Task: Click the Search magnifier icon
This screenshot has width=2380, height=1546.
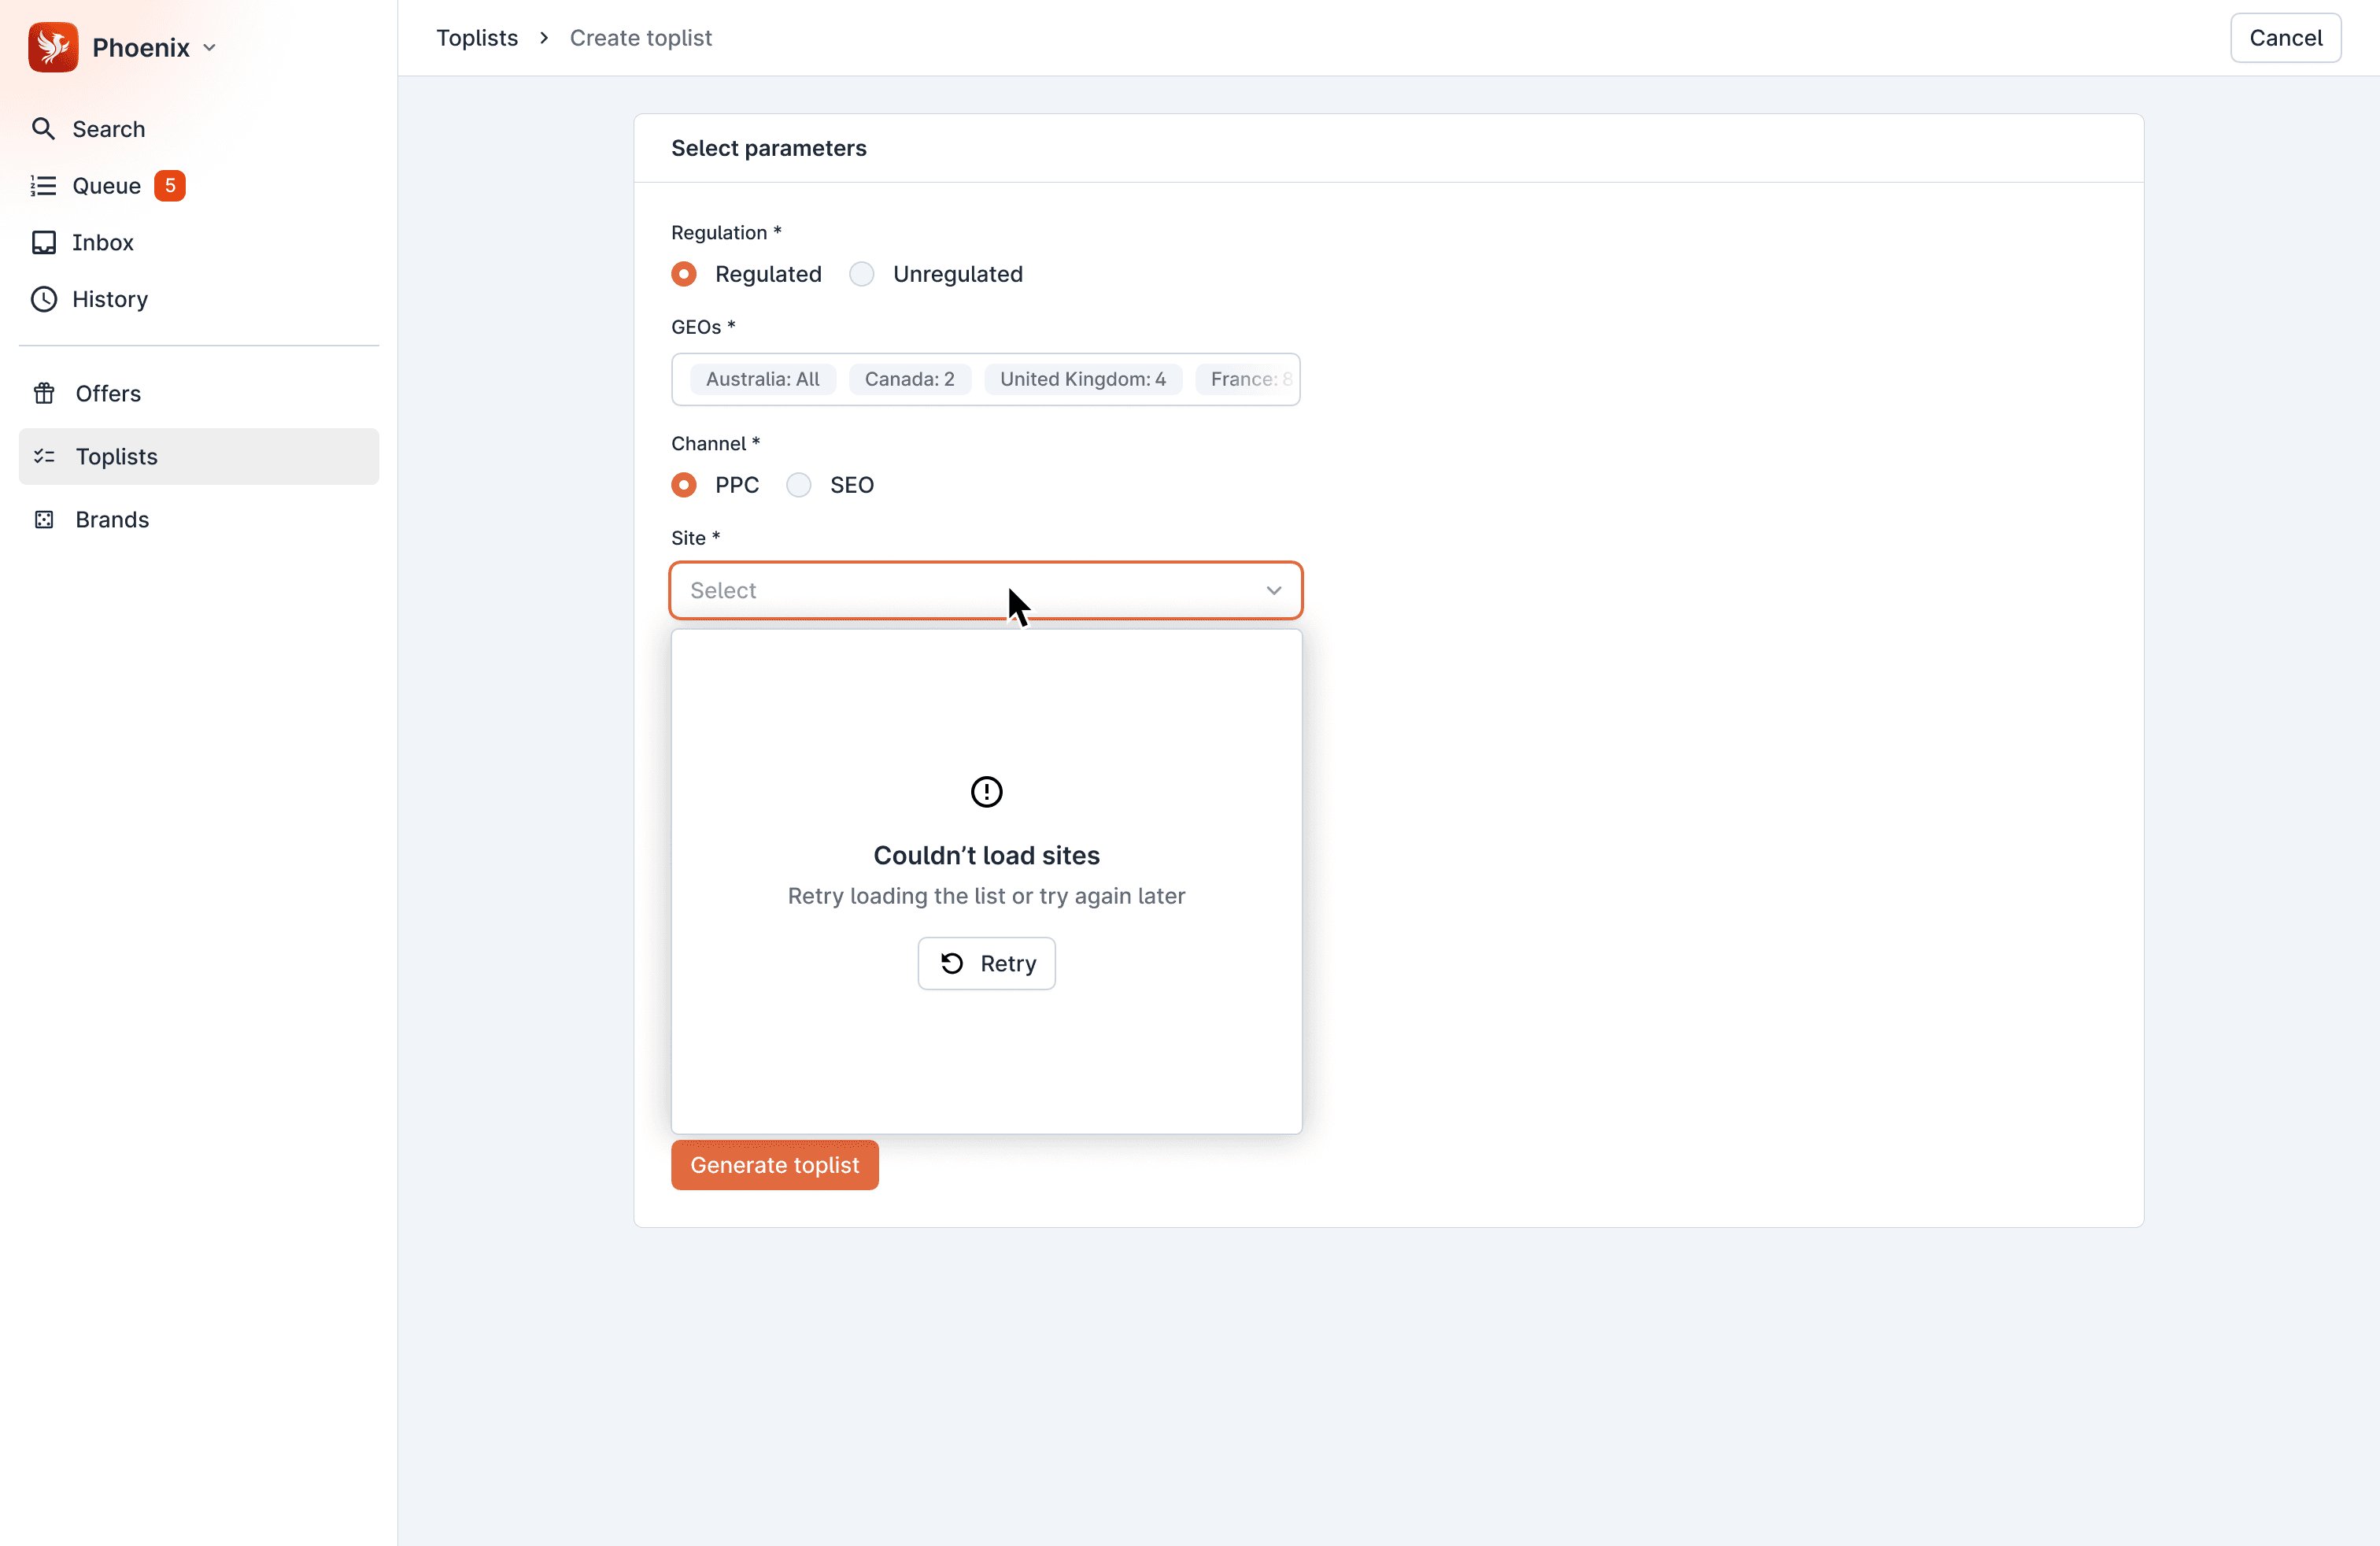Action: coord(43,129)
